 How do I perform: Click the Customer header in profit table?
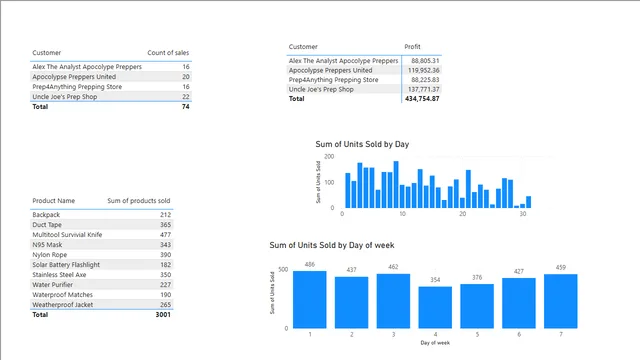click(x=303, y=47)
